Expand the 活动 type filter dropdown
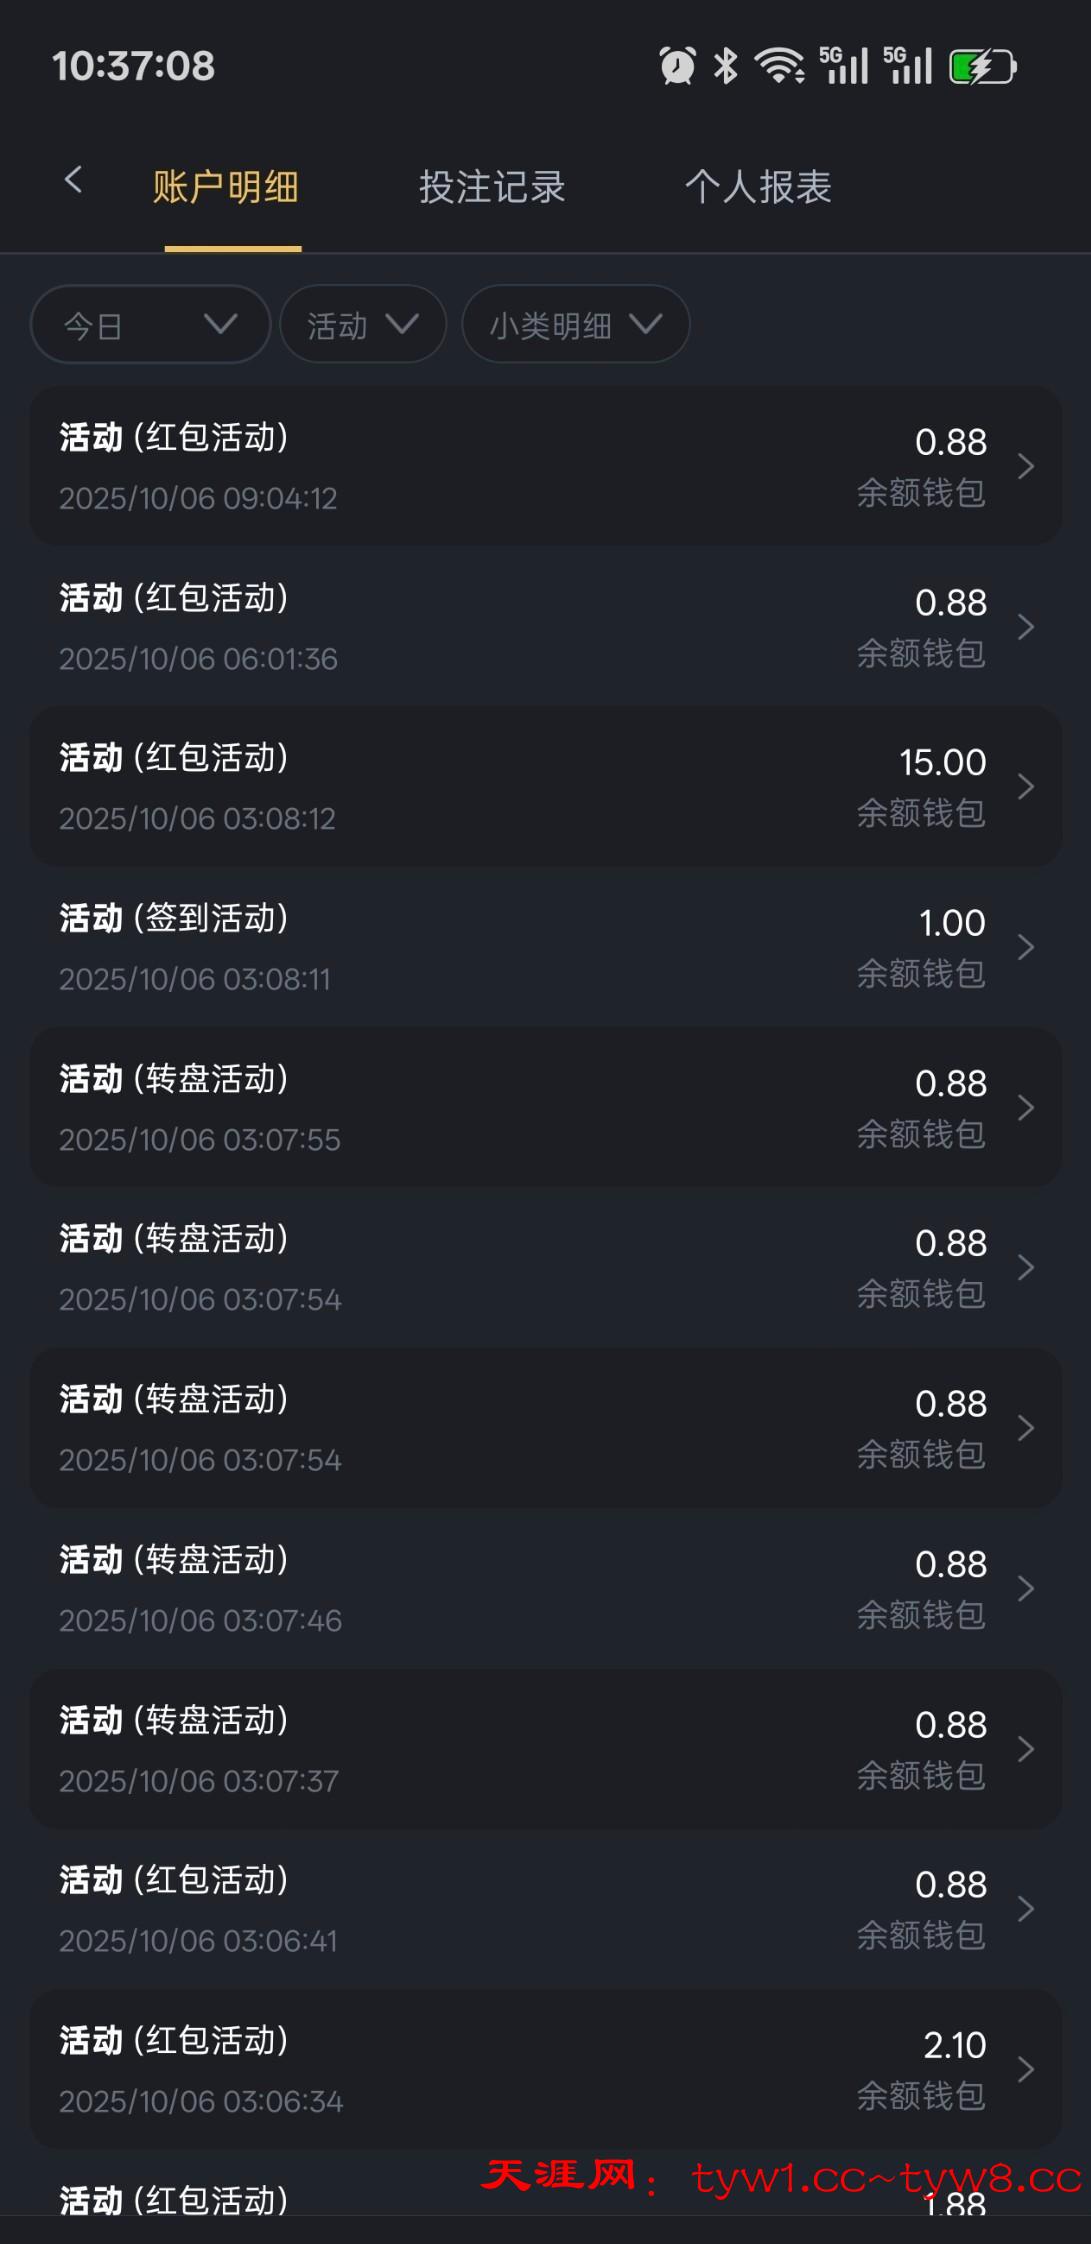This screenshot has width=1091, height=2244. click(x=362, y=325)
